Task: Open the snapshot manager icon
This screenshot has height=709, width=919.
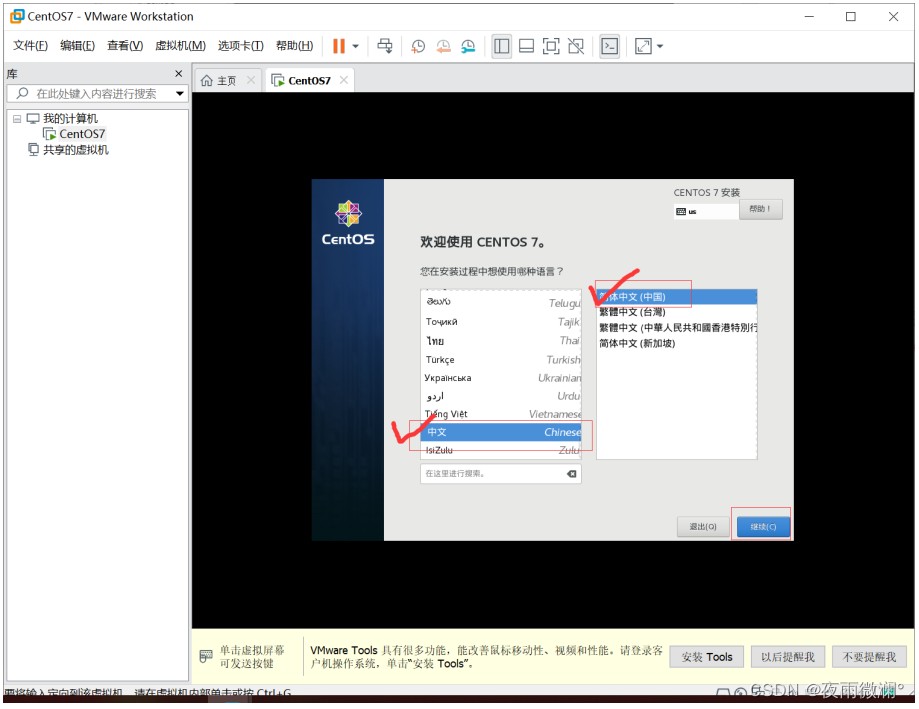Action: pos(468,46)
